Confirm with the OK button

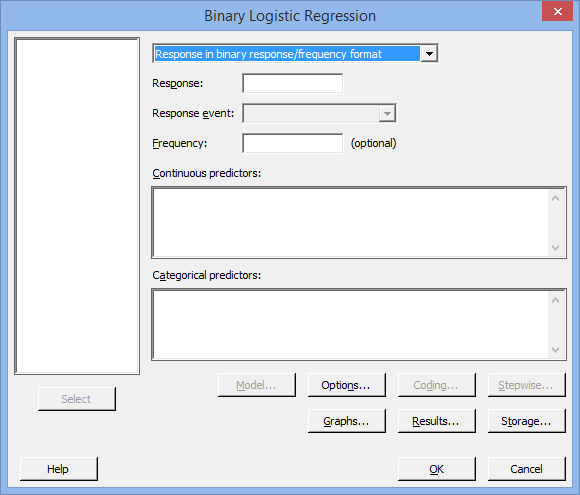point(436,469)
